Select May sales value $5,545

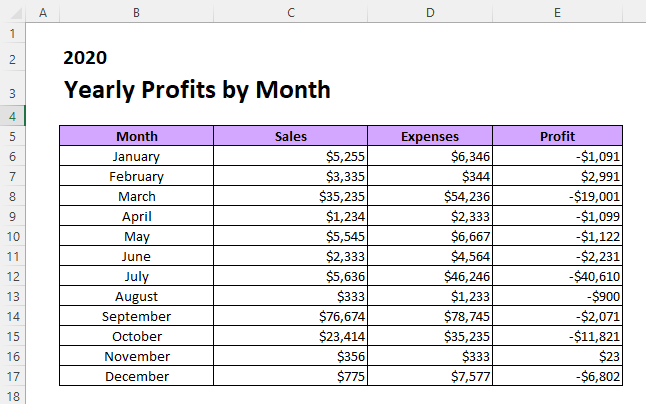click(x=290, y=236)
